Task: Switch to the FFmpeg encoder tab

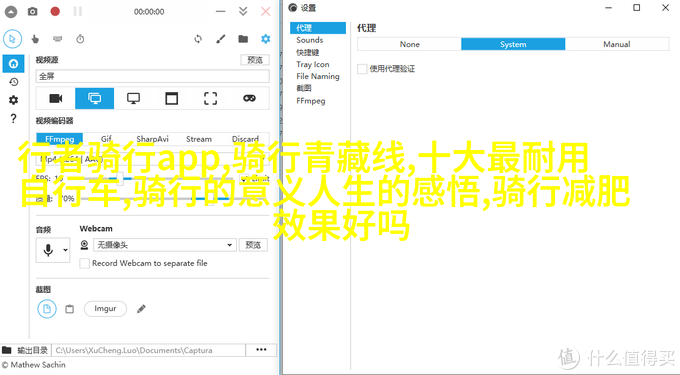Action: coord(60,139)
